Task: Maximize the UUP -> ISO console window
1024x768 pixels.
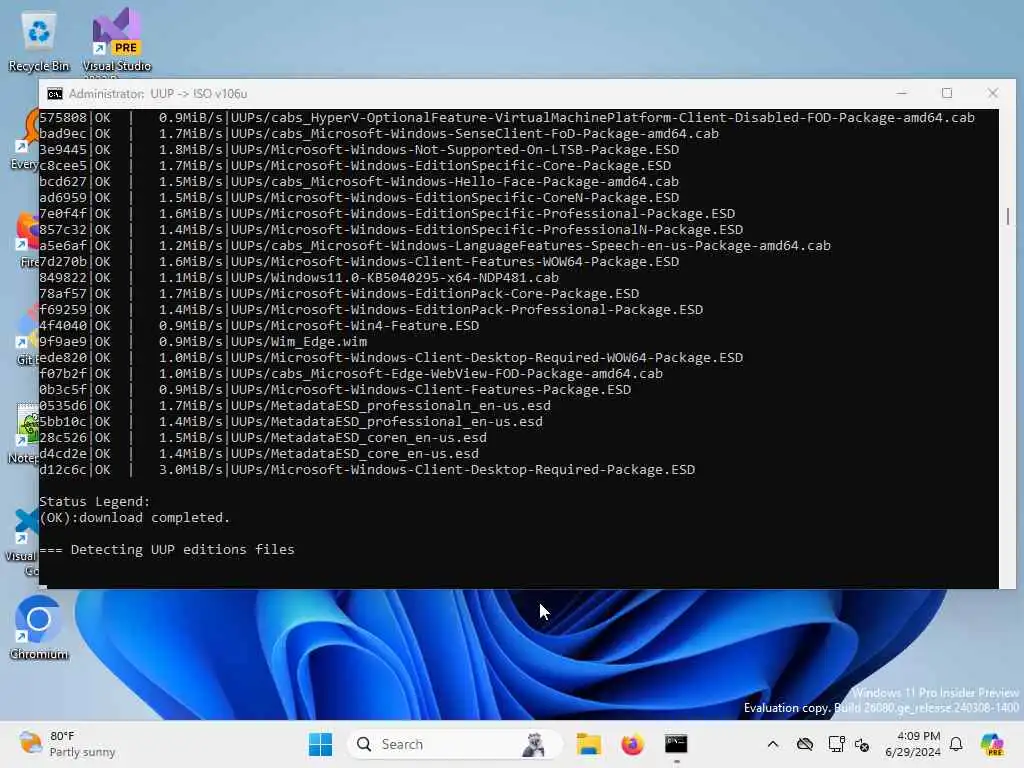Action: click(x=947, y=93)
